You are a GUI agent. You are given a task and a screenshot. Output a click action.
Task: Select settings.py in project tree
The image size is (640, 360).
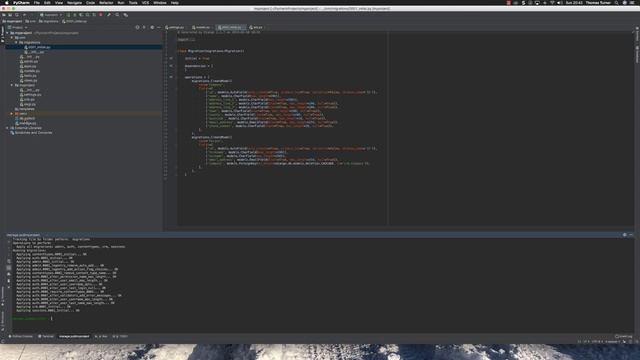click(31, 94)
